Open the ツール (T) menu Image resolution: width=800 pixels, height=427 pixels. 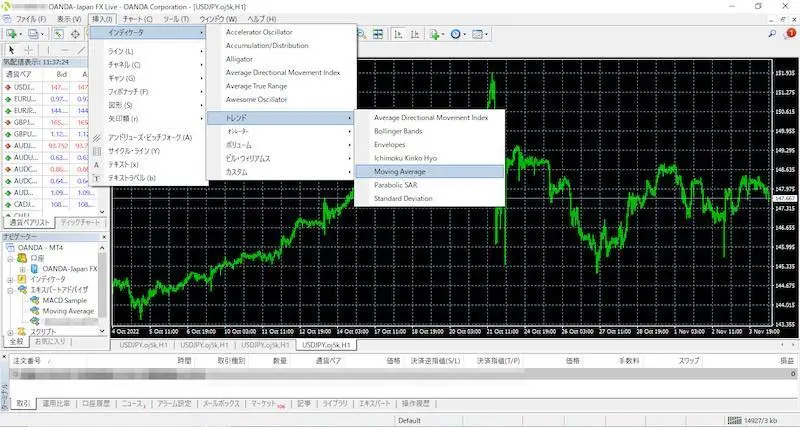[176, 19]
